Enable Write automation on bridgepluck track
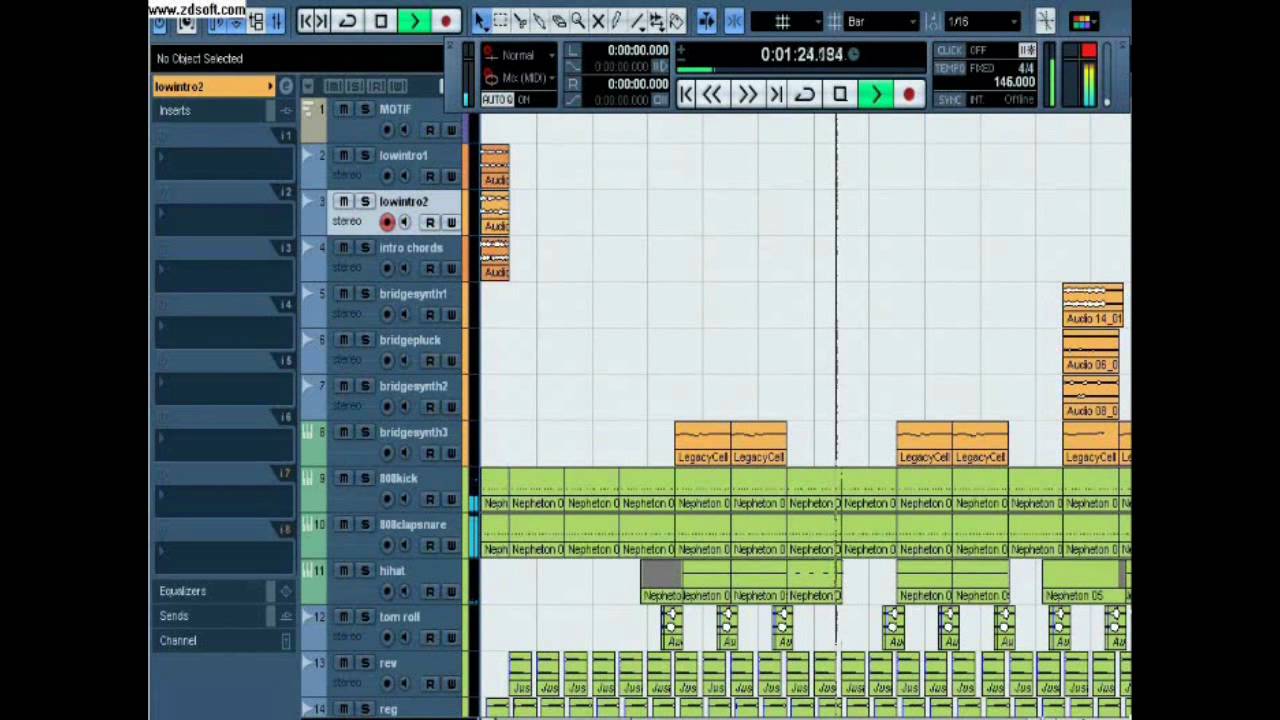Screen dimensions: 1280x720 click(x=450, y=360)
